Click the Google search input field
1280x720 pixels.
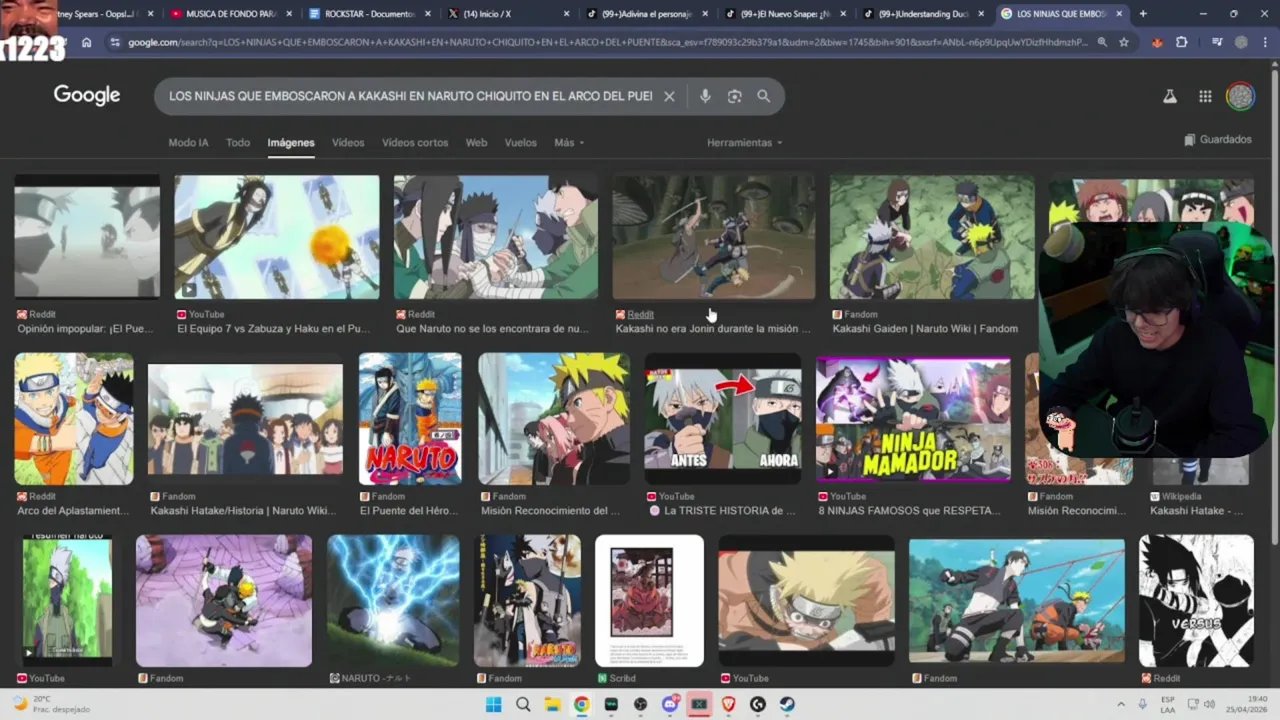click(x=410, y=96)
